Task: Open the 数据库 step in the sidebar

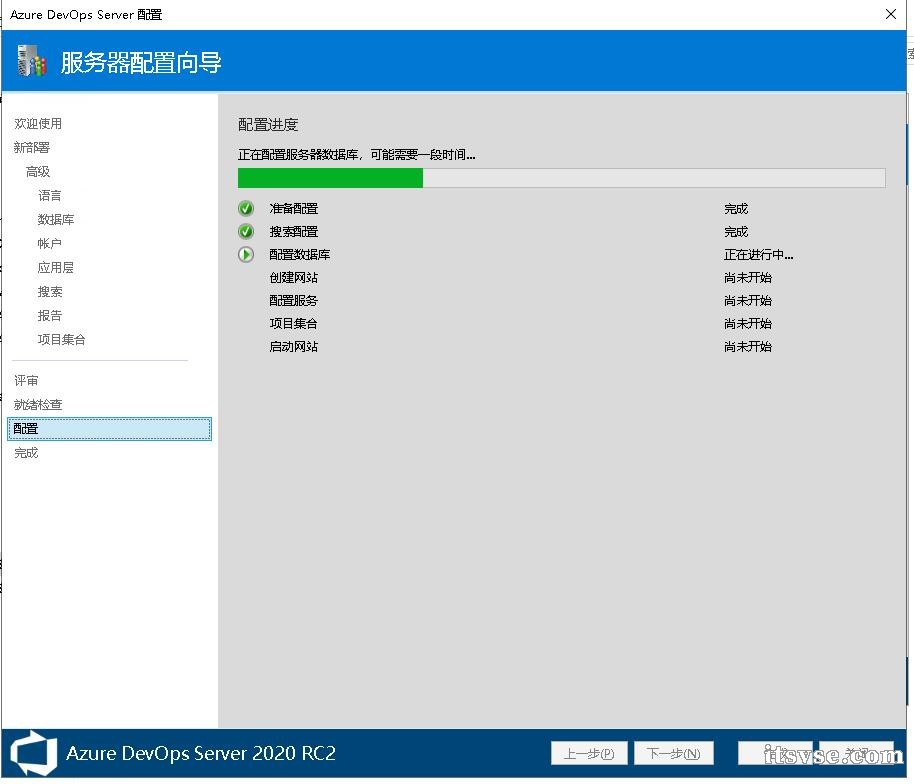Action: click(x=56, y=219)
